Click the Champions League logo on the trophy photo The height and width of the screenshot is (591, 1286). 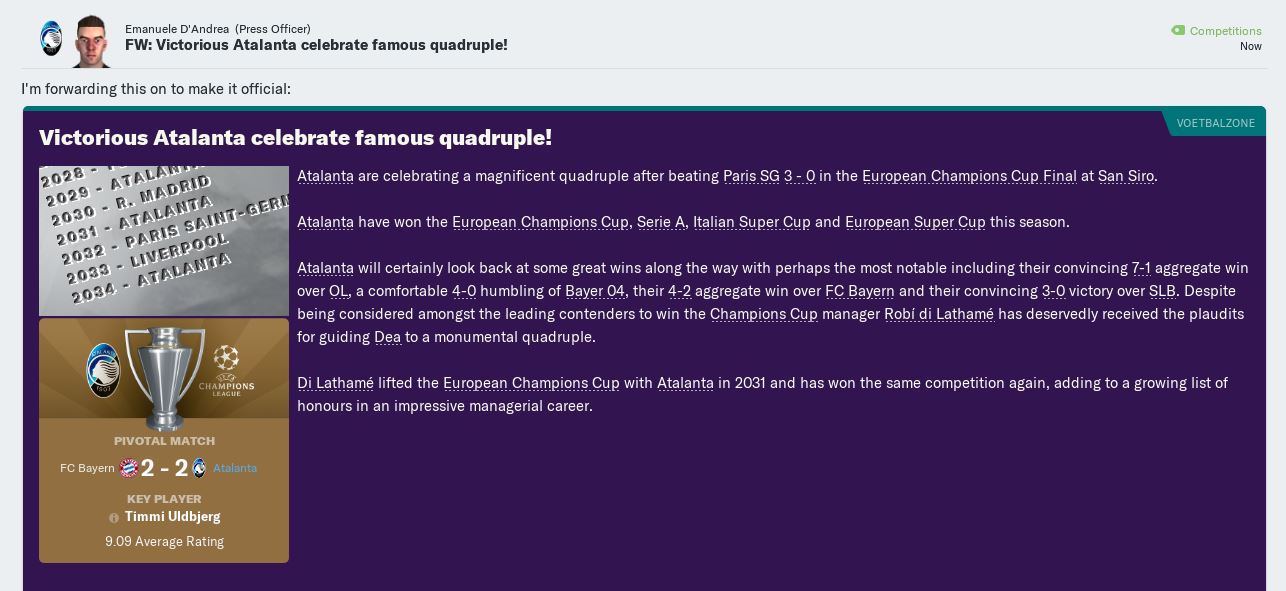click(227, 368)
